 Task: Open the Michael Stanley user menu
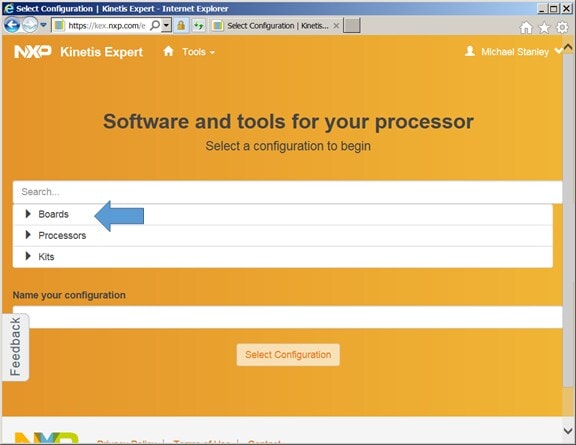tap(513, 52)
